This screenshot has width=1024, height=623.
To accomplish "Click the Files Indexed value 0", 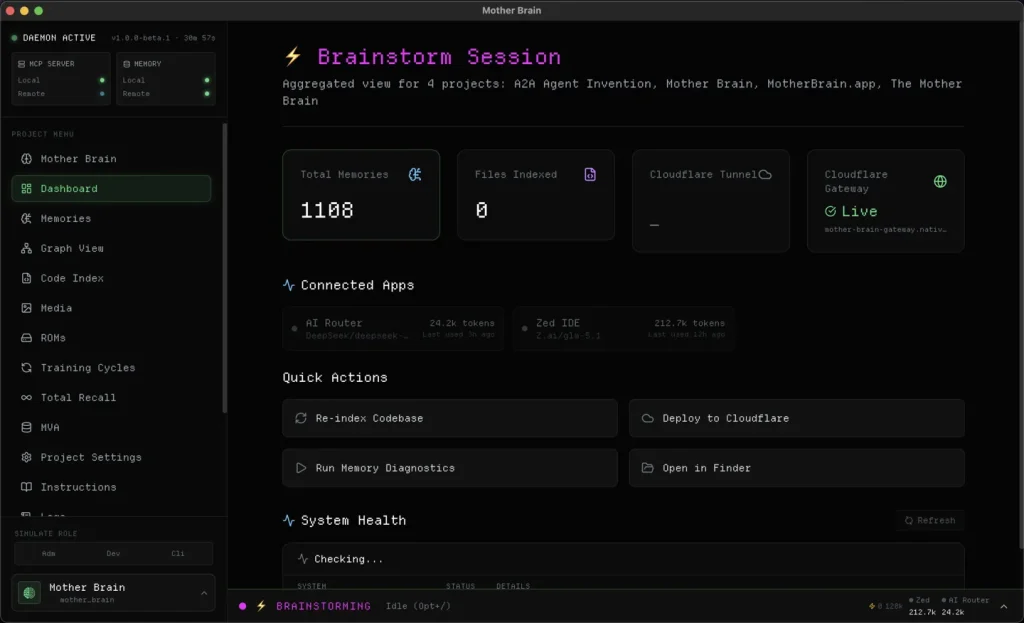I will [481, 210].
